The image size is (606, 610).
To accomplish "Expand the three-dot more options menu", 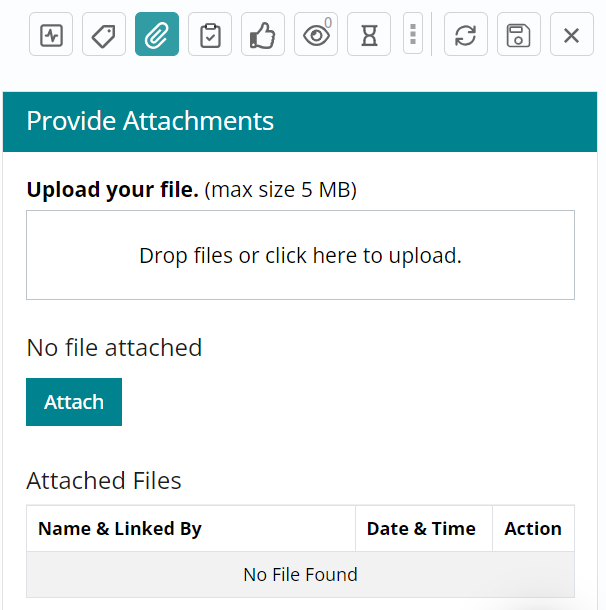I will coord(413,35).
